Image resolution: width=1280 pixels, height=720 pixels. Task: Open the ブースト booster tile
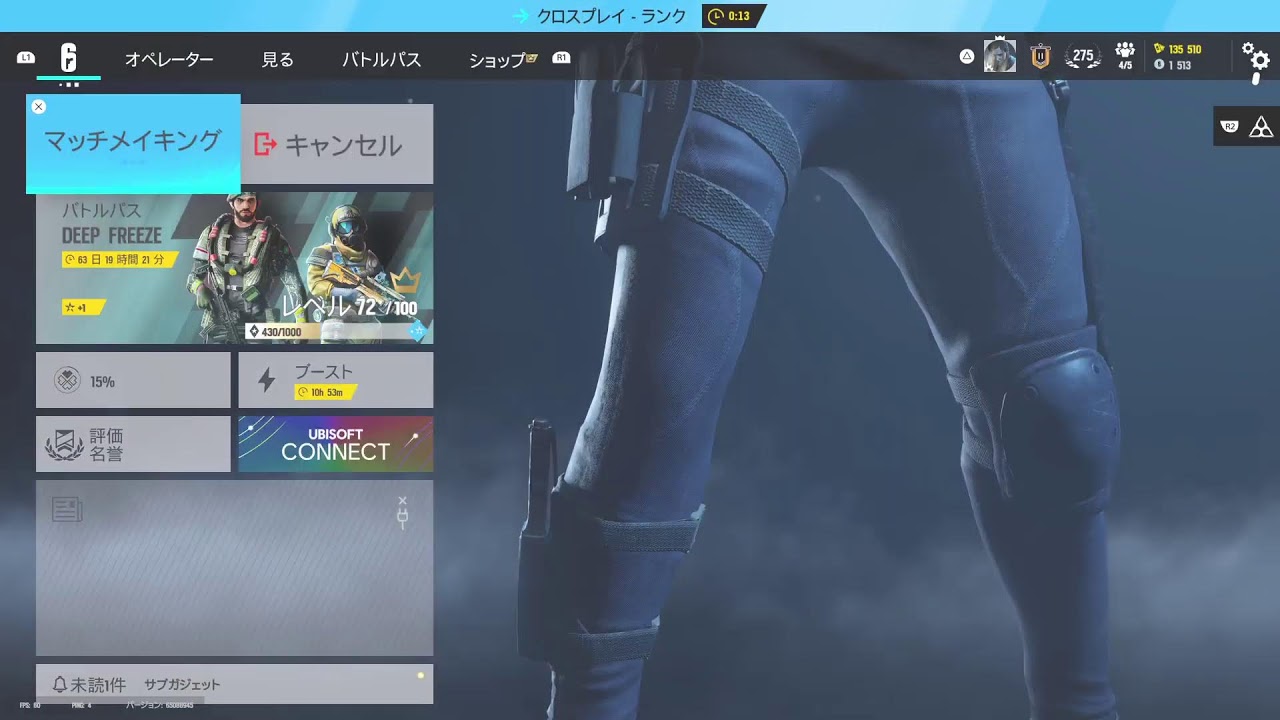(335, 380)
